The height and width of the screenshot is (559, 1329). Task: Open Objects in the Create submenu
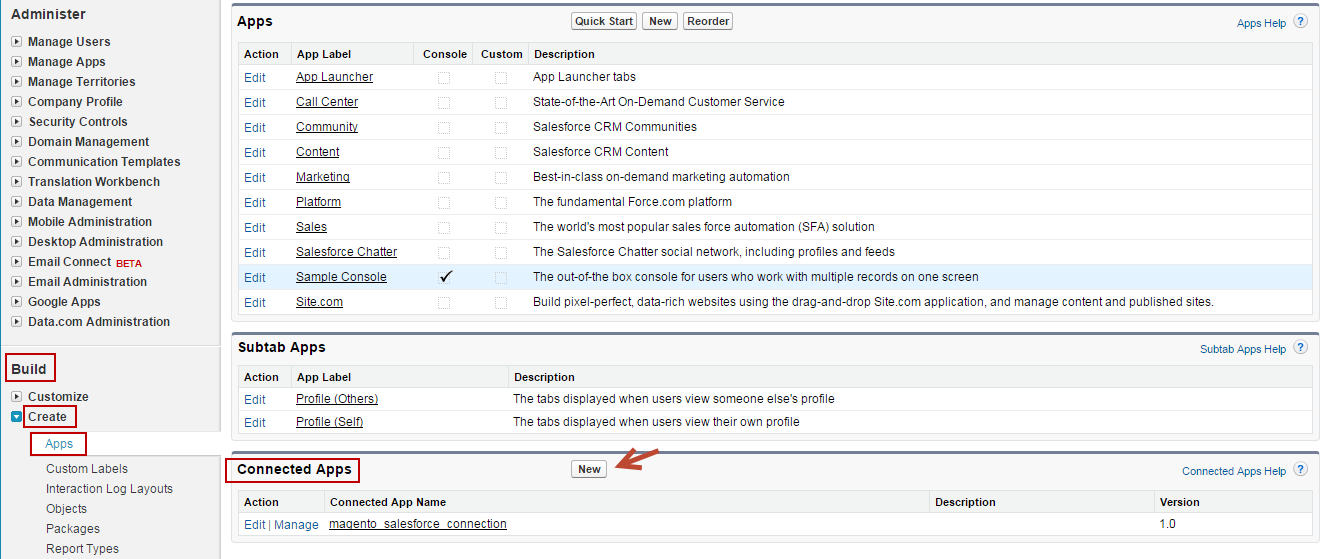(66, 509)
